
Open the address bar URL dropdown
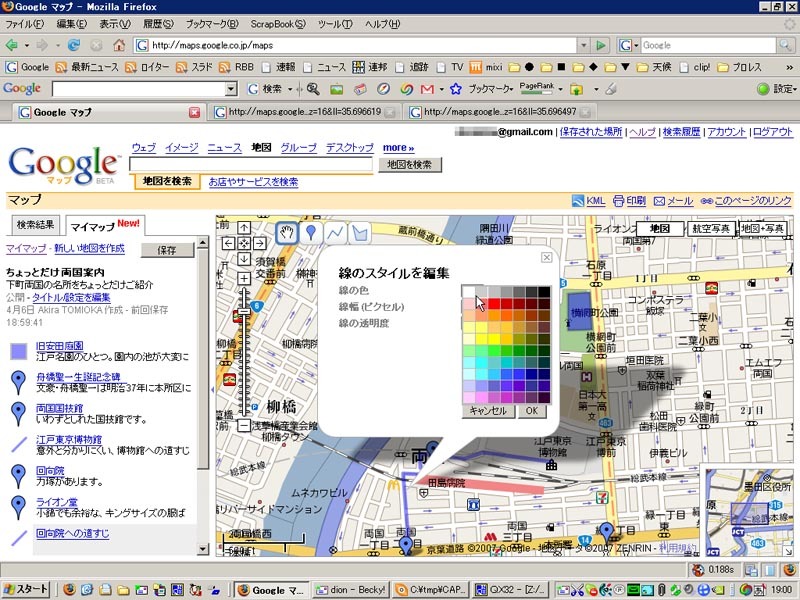click(x=584, y=45)
